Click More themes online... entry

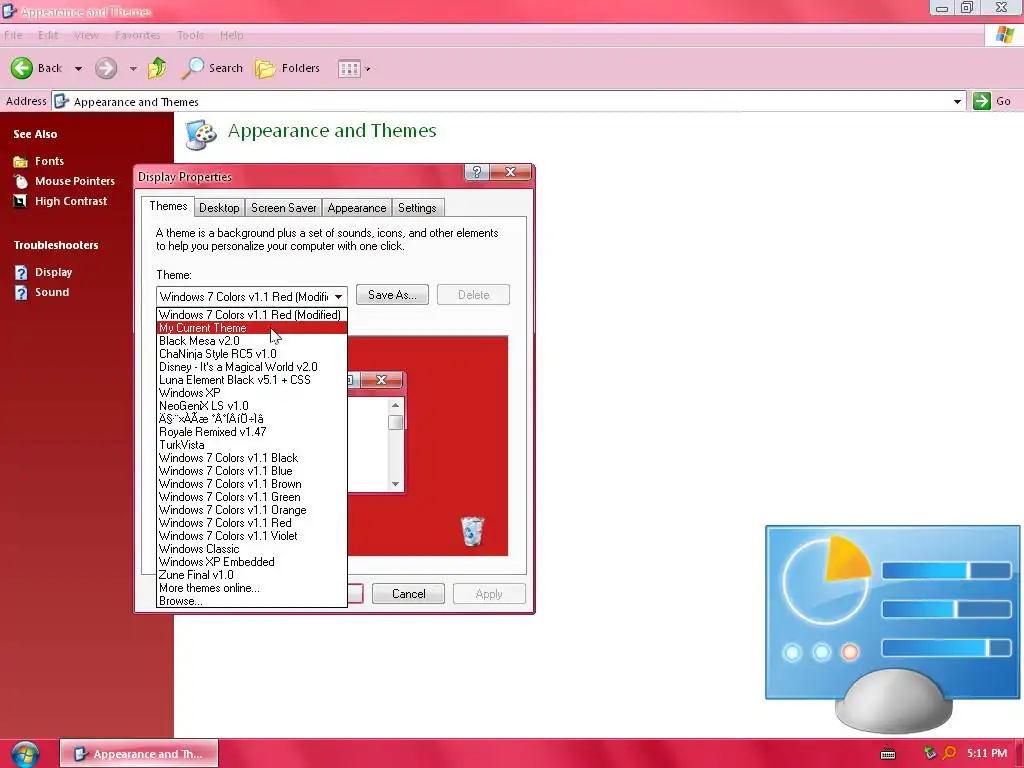point(252,588)
